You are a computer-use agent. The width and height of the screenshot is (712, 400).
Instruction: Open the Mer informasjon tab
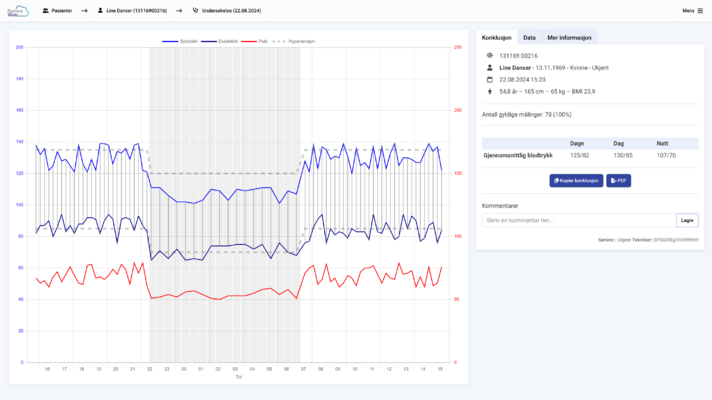[x=569, y=36]
